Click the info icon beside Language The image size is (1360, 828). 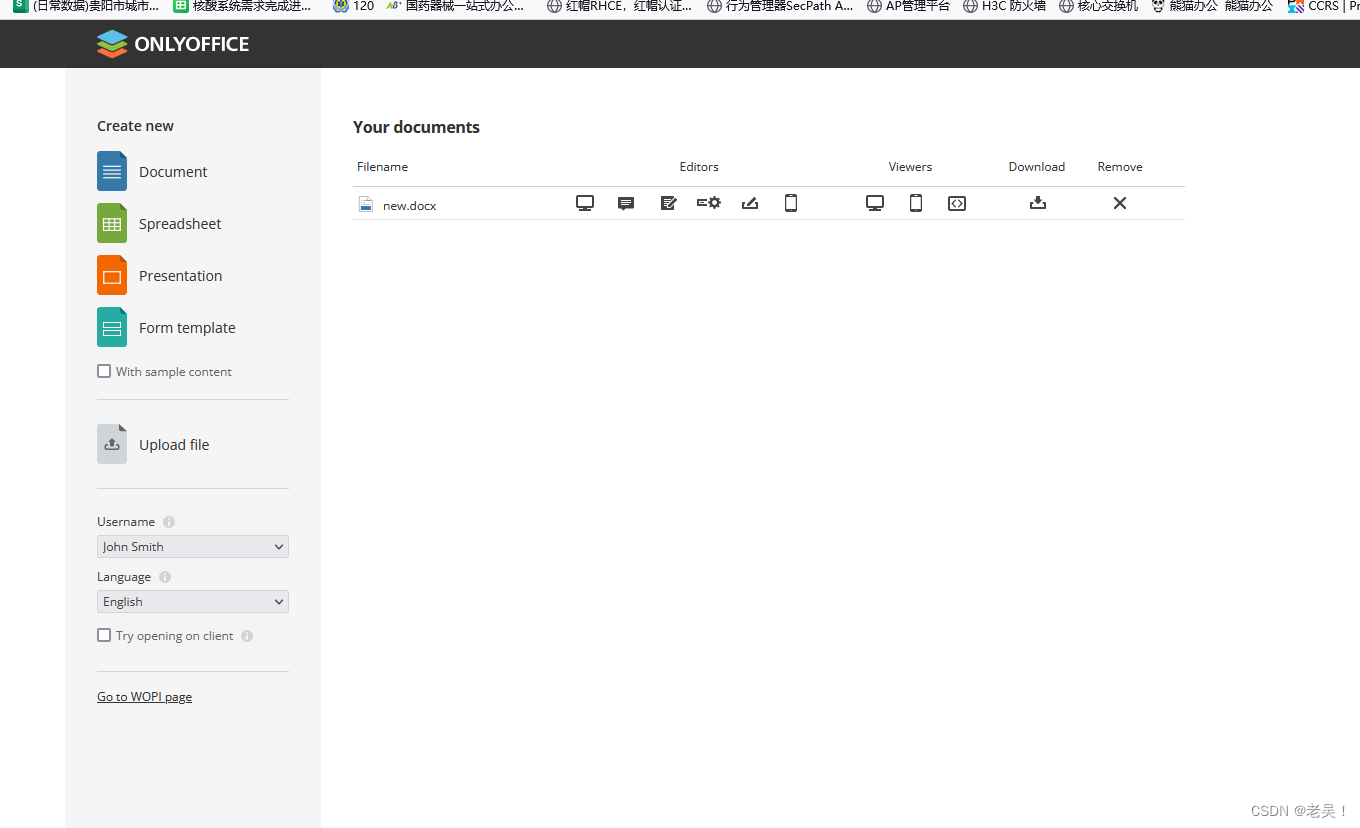coord(165,577)
